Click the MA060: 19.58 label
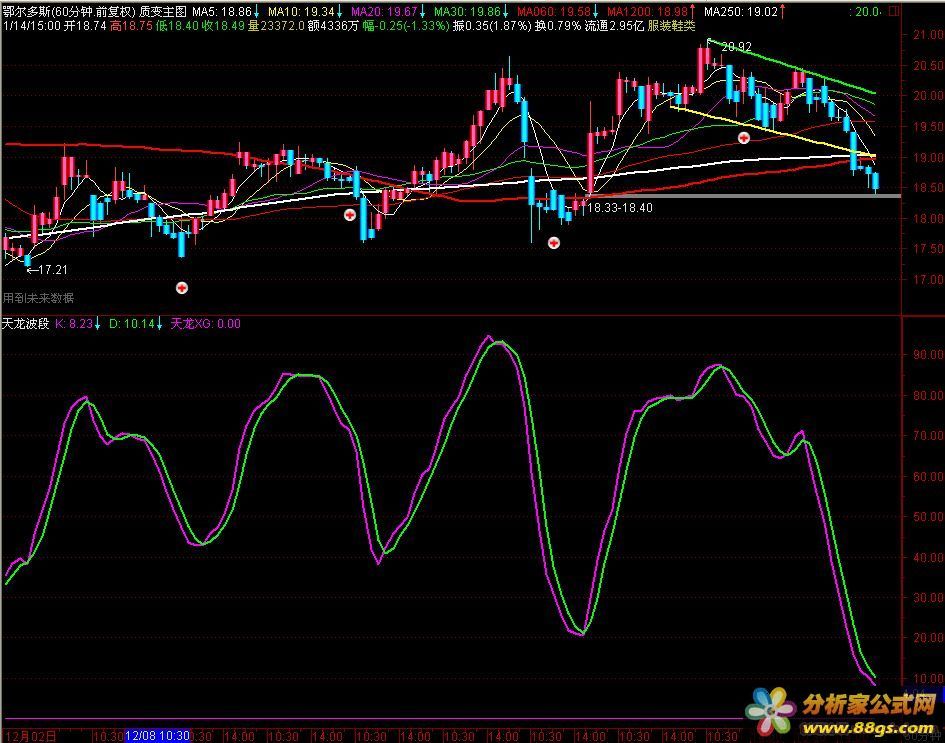945x743 pixels. 554,11
